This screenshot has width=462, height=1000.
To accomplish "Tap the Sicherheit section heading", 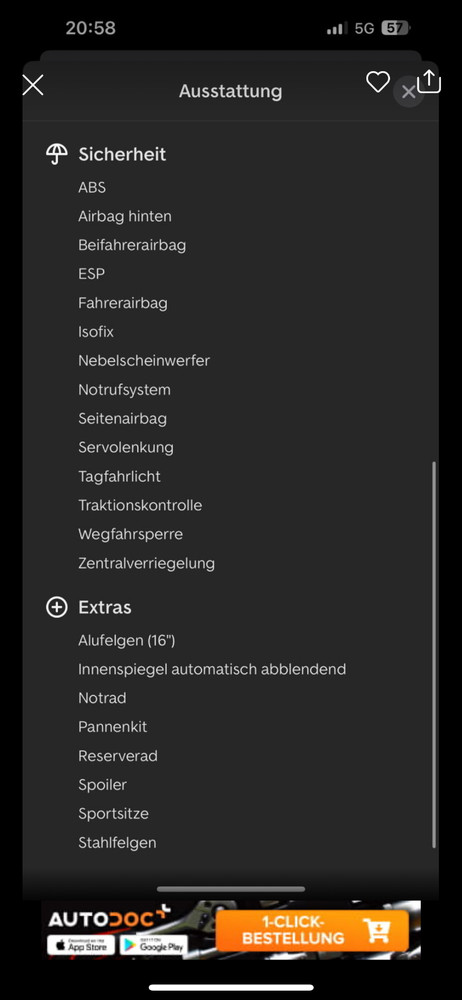I will [122, 154].
